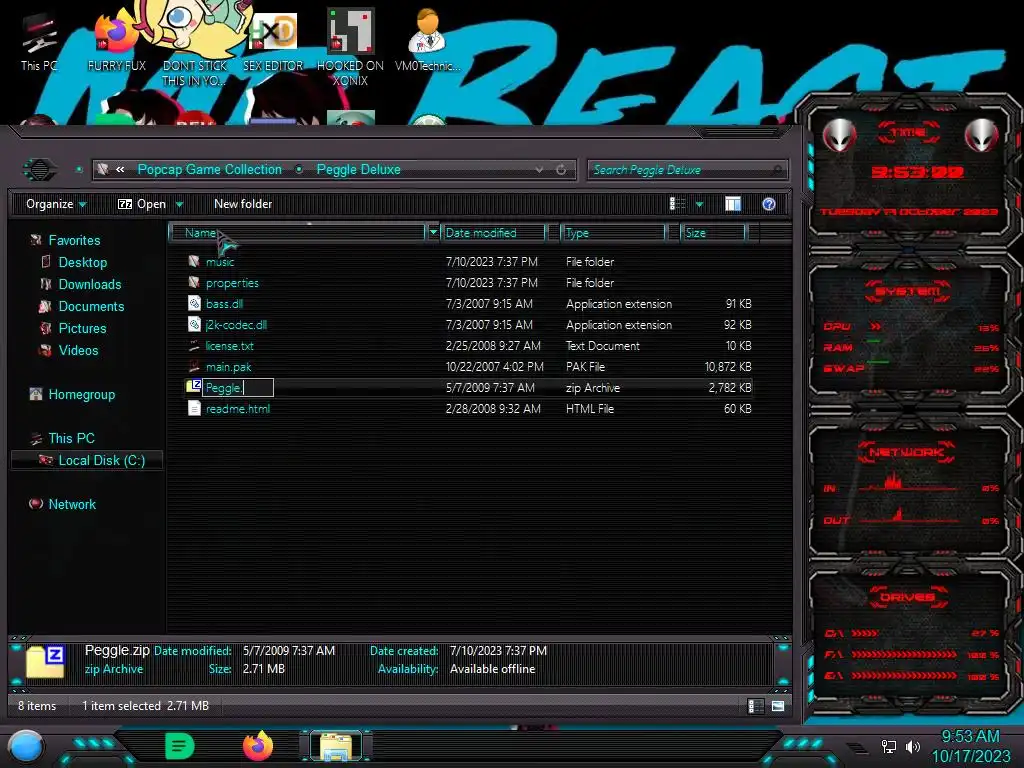Click the Open toolbar button
The height and width of the screenshot is (768, 1024).
click(142, 204)
